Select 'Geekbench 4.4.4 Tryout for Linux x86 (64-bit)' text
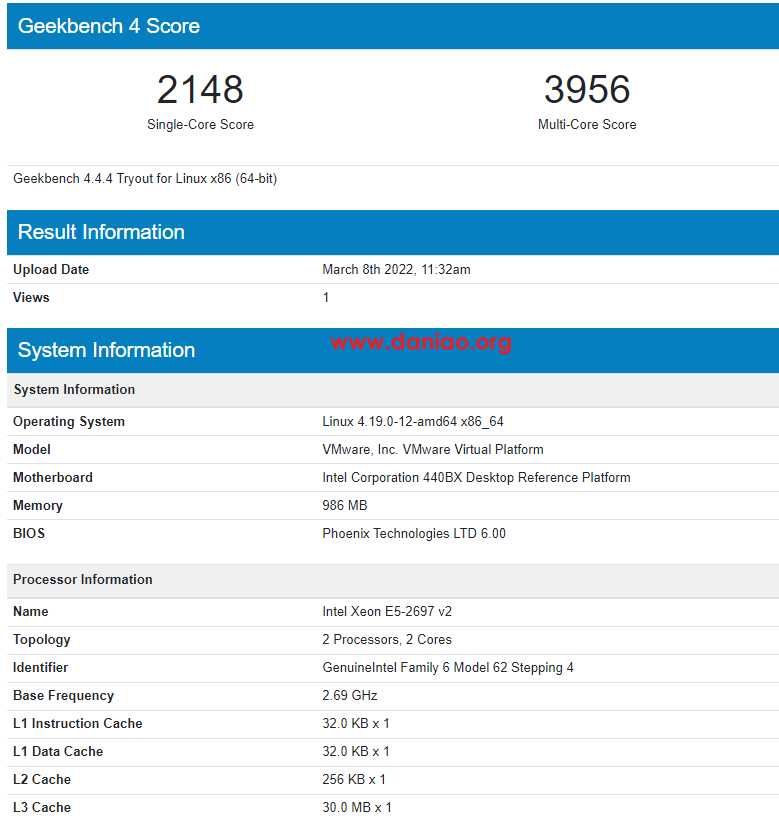Viewport: 779px width, 832px height. pos(145,178)
